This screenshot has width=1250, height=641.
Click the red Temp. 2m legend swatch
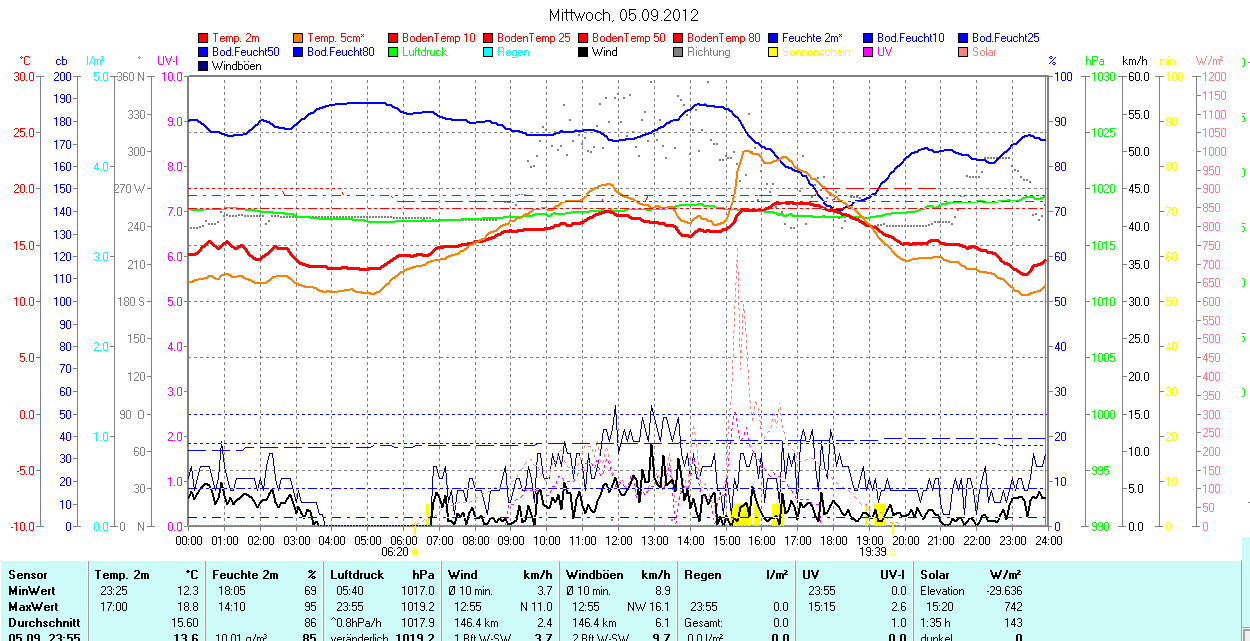204,38
